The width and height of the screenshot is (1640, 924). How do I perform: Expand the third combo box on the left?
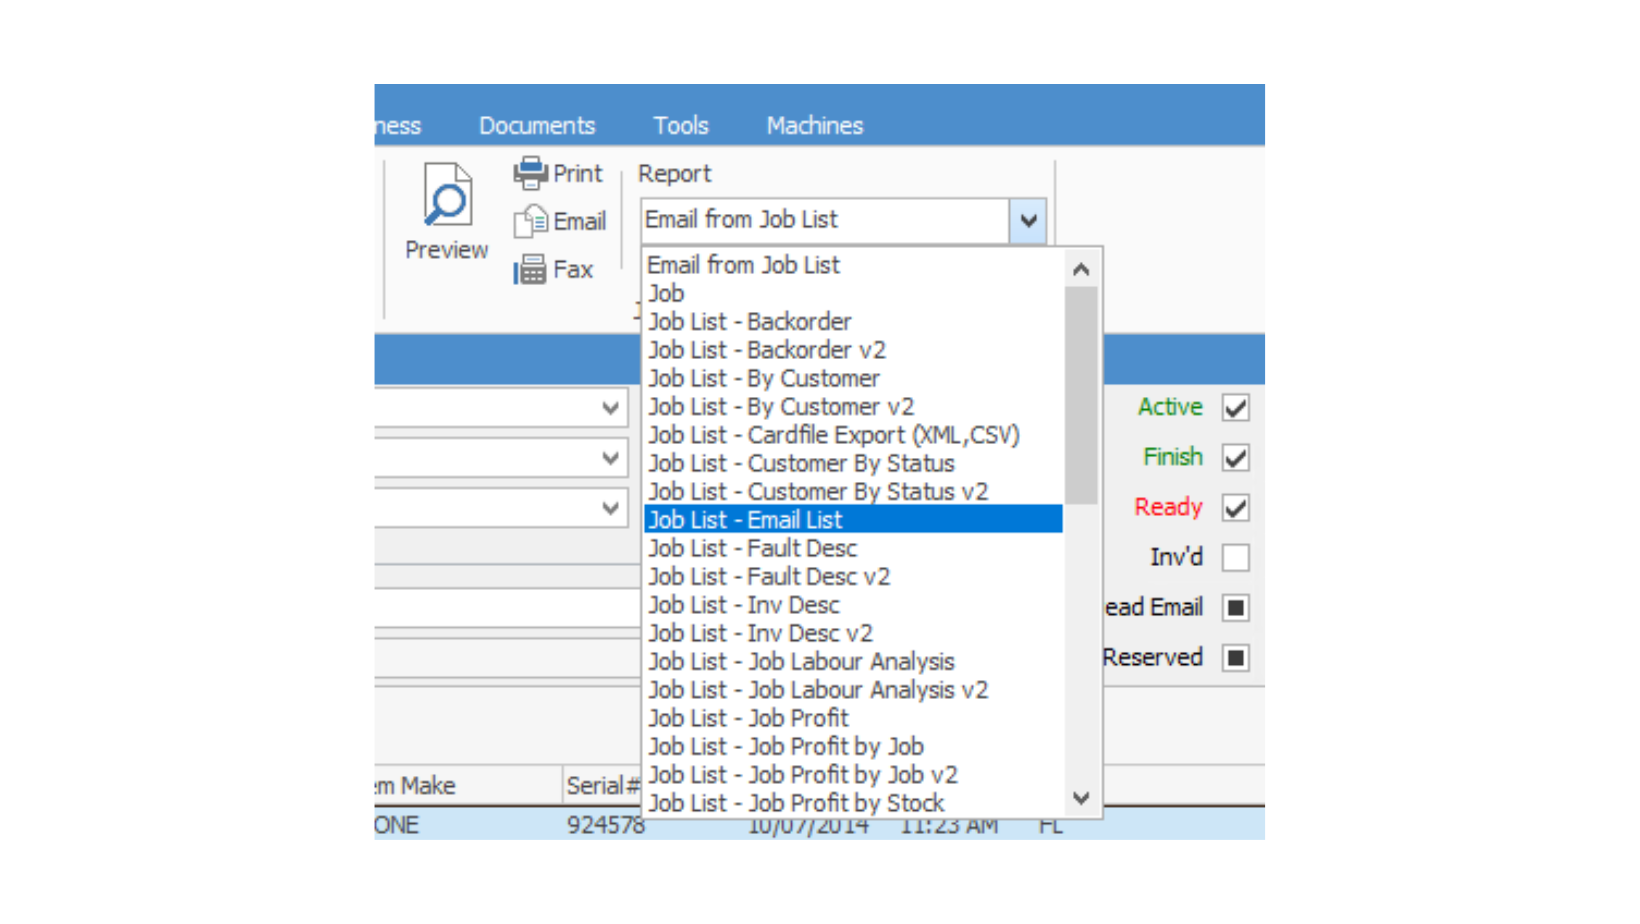pos(611,507)
